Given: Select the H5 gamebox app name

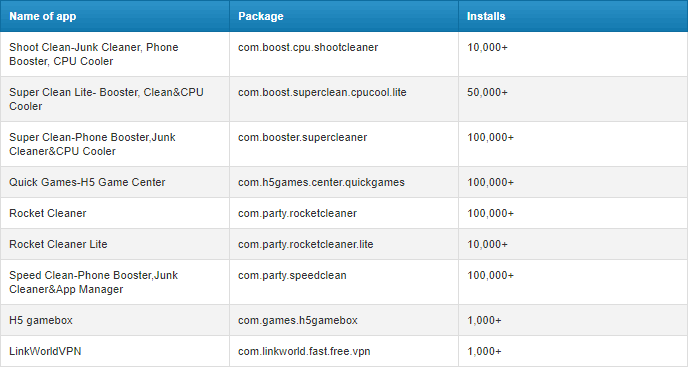Looking at the screenshot, I should (41, 320).
